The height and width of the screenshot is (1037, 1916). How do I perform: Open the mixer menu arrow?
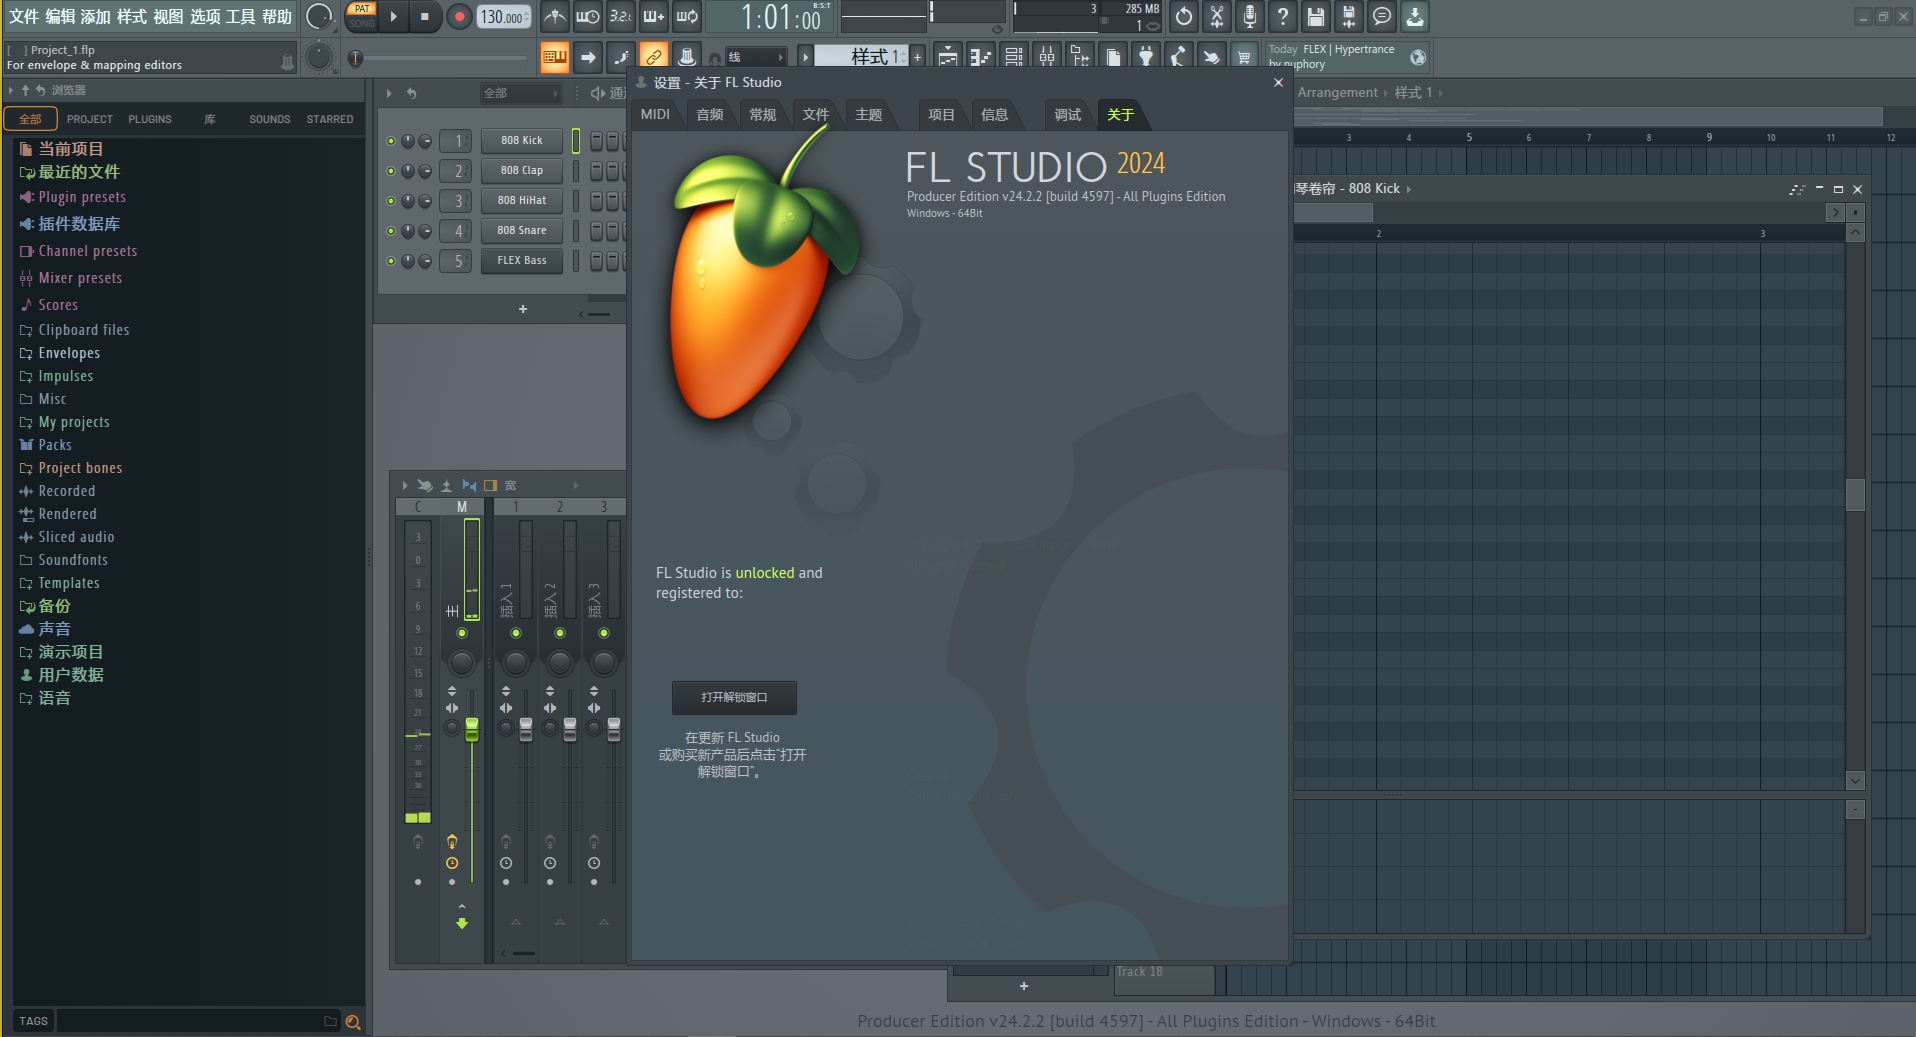(x=404, y=485)
